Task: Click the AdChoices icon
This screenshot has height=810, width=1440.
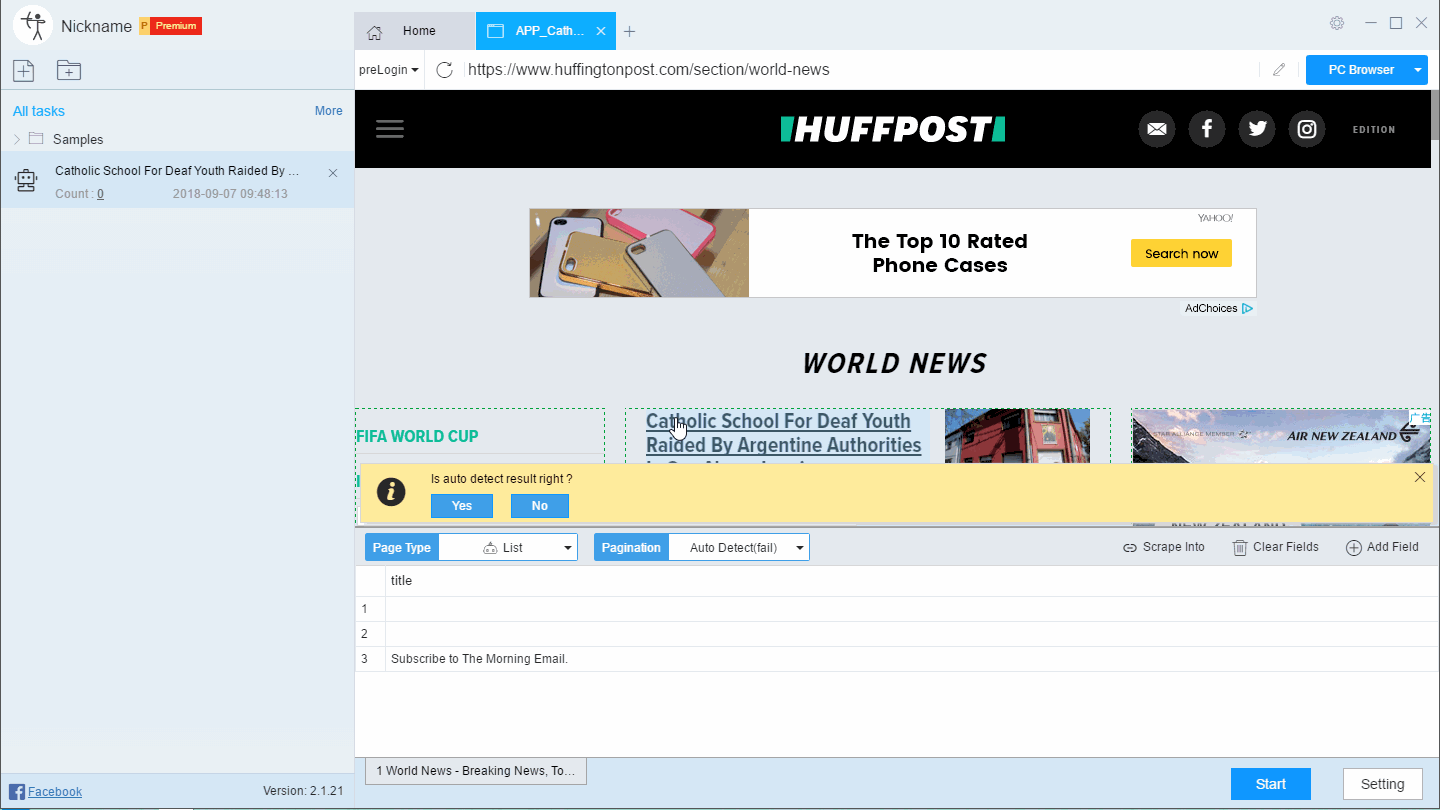Action: [1247, 308]
